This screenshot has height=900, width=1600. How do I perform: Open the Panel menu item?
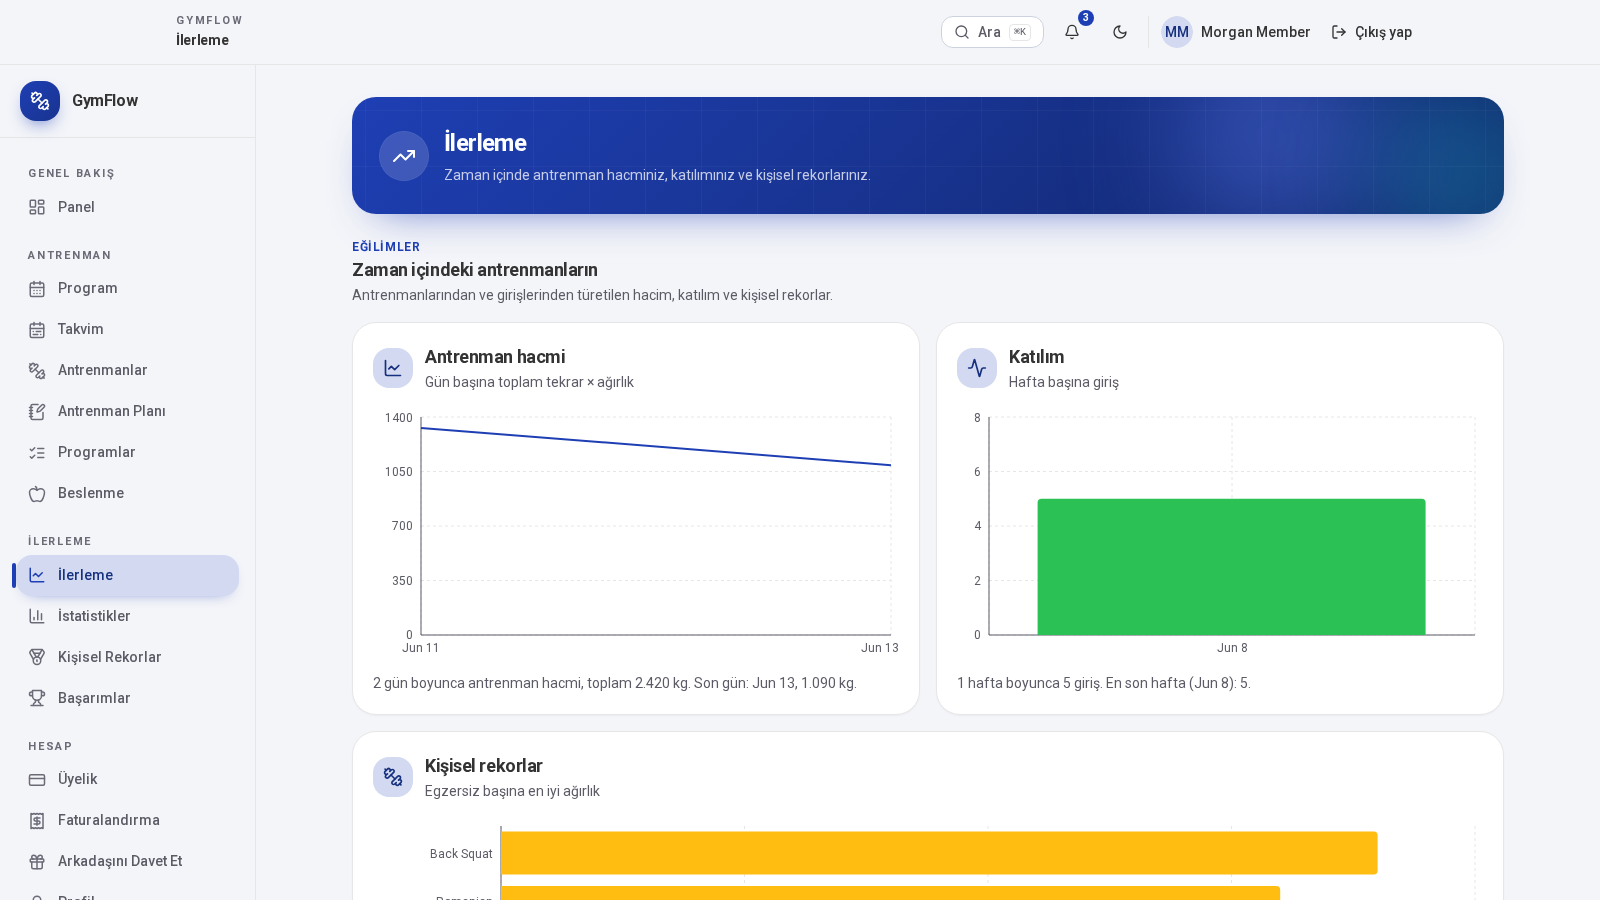(x=128, y=207)
